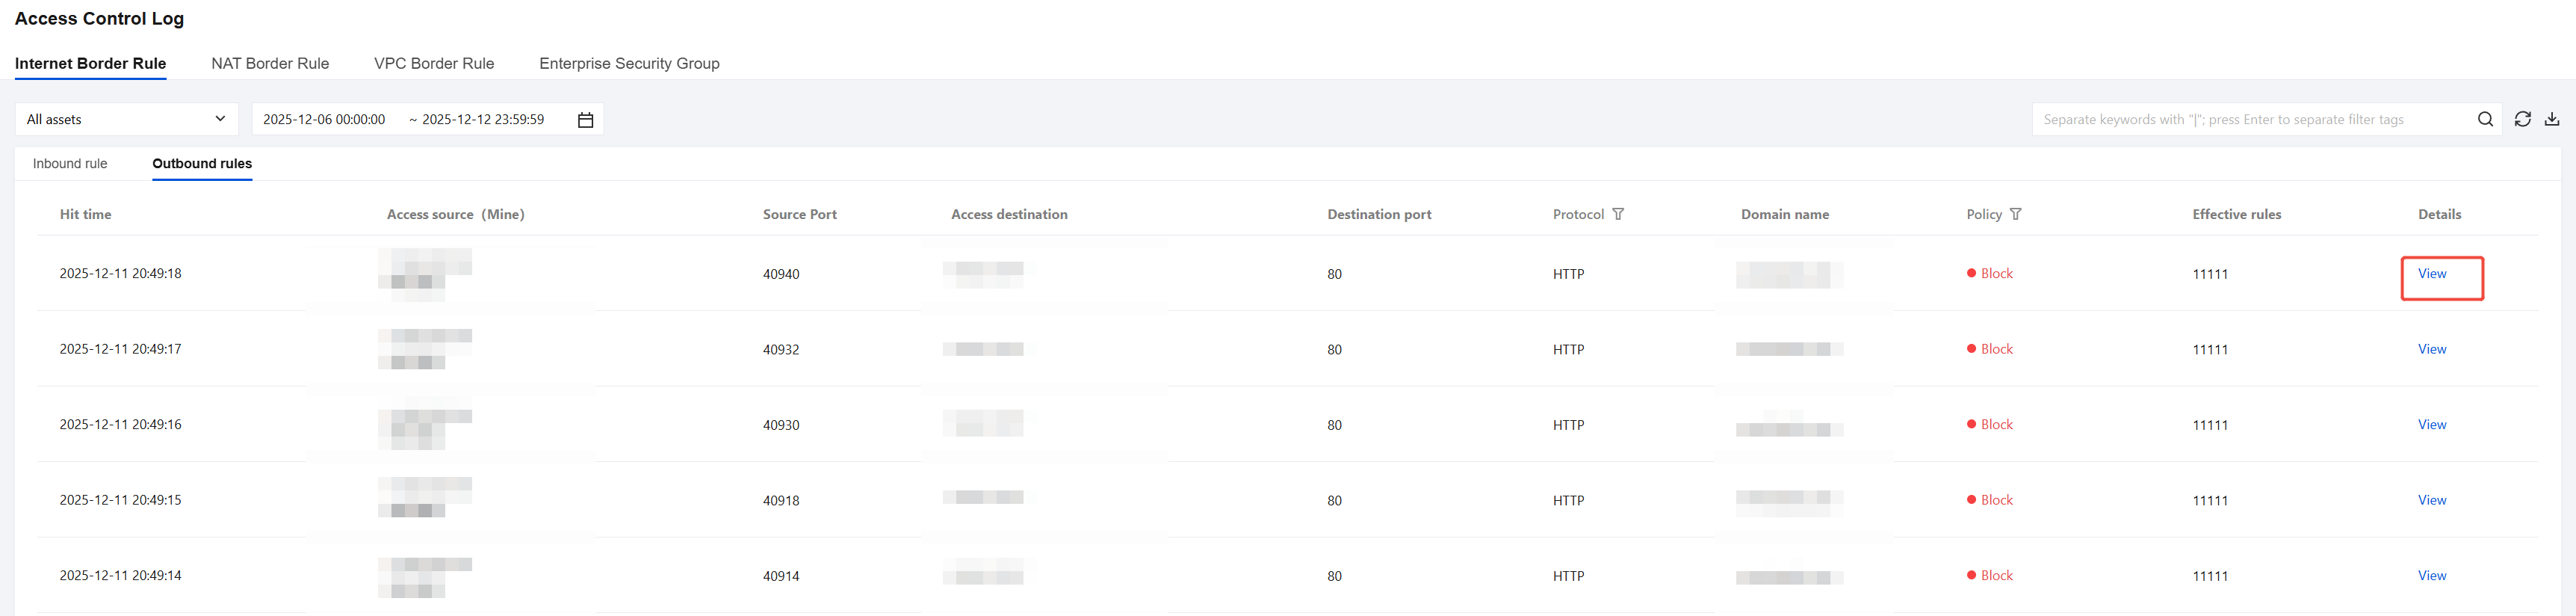Click effective rule 11111 in the 40932 row
This screenshot has height=616, width=2576.
tap(2210, 350)
